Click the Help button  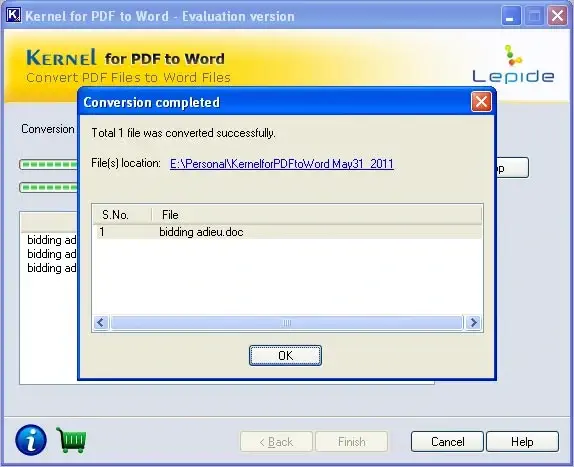[x=522, y=442]
